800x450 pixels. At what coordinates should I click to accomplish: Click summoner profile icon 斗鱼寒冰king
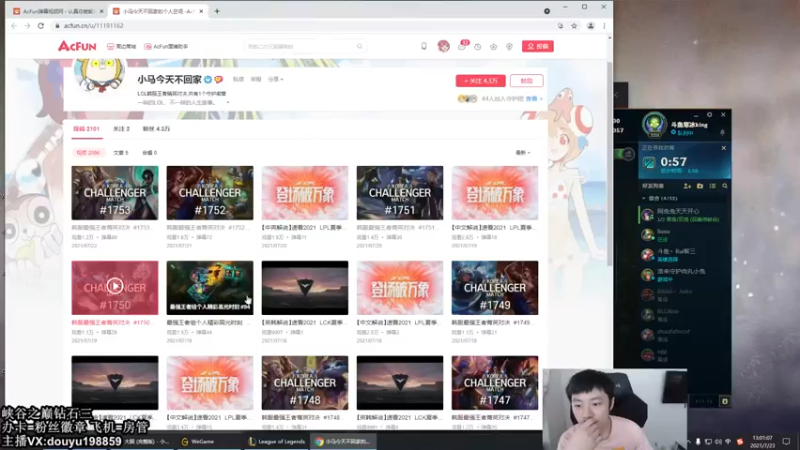pyautogui.click(x=654, y=124)
